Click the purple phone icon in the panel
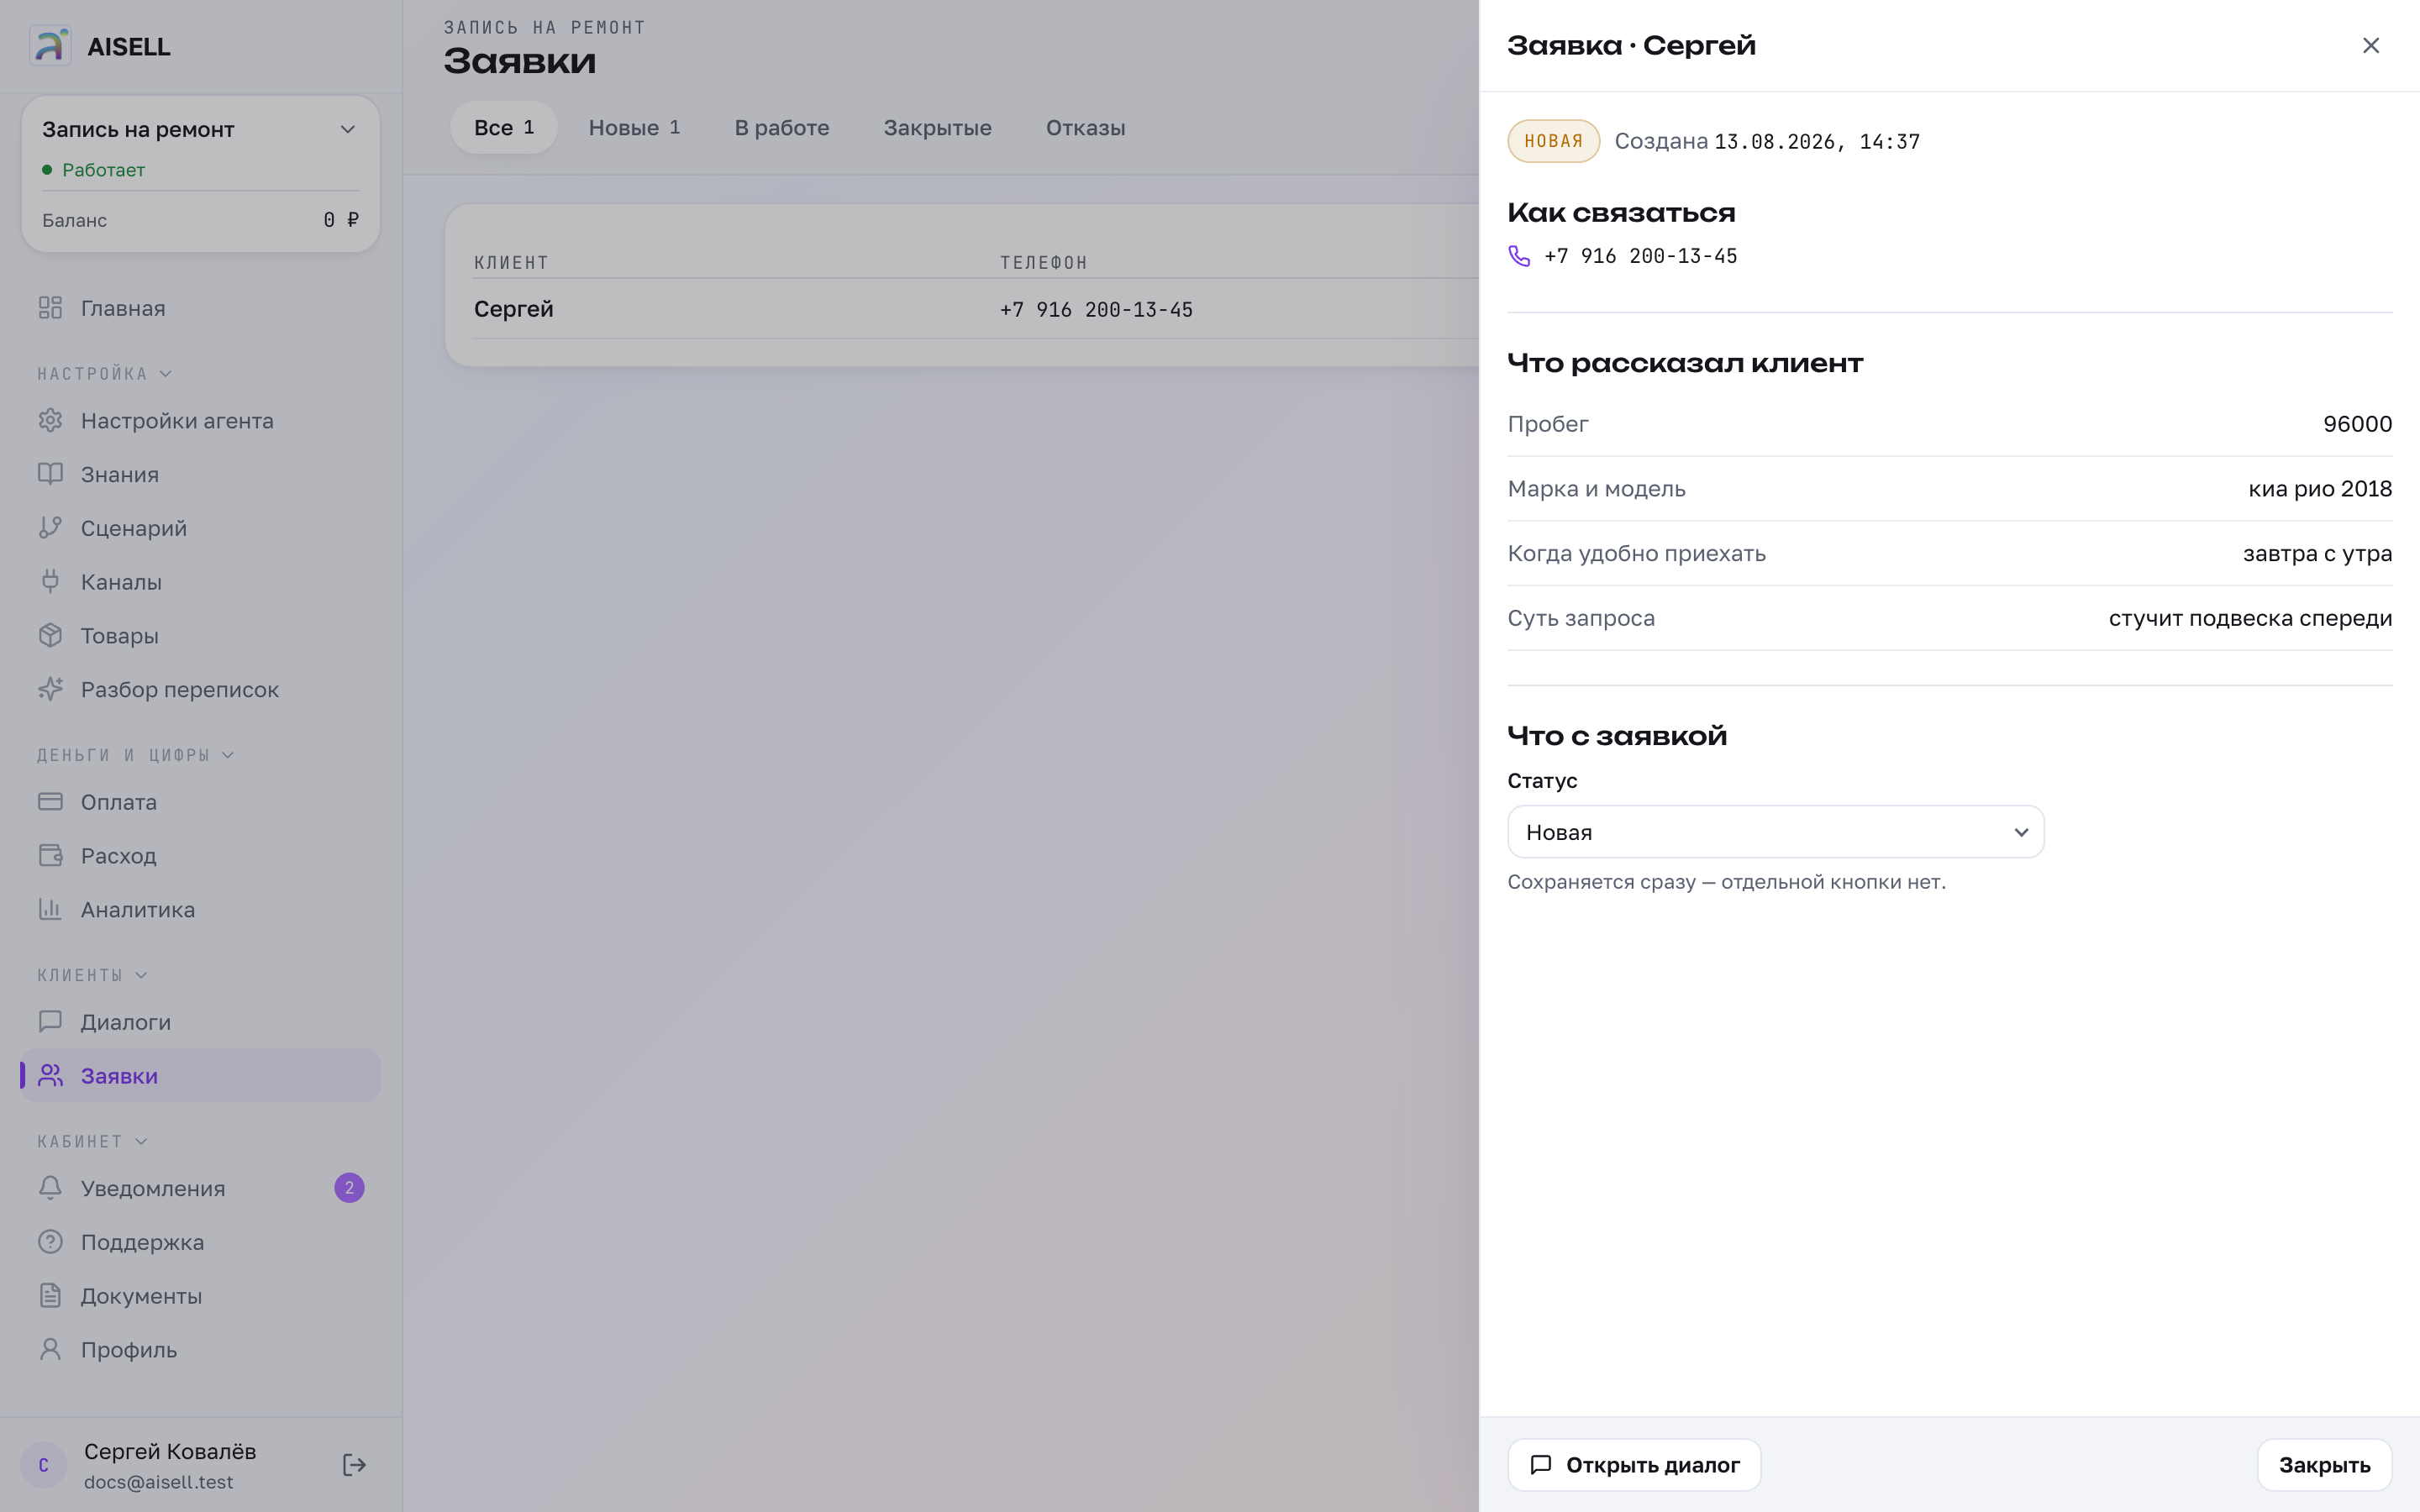 [x=1519, y=256]
